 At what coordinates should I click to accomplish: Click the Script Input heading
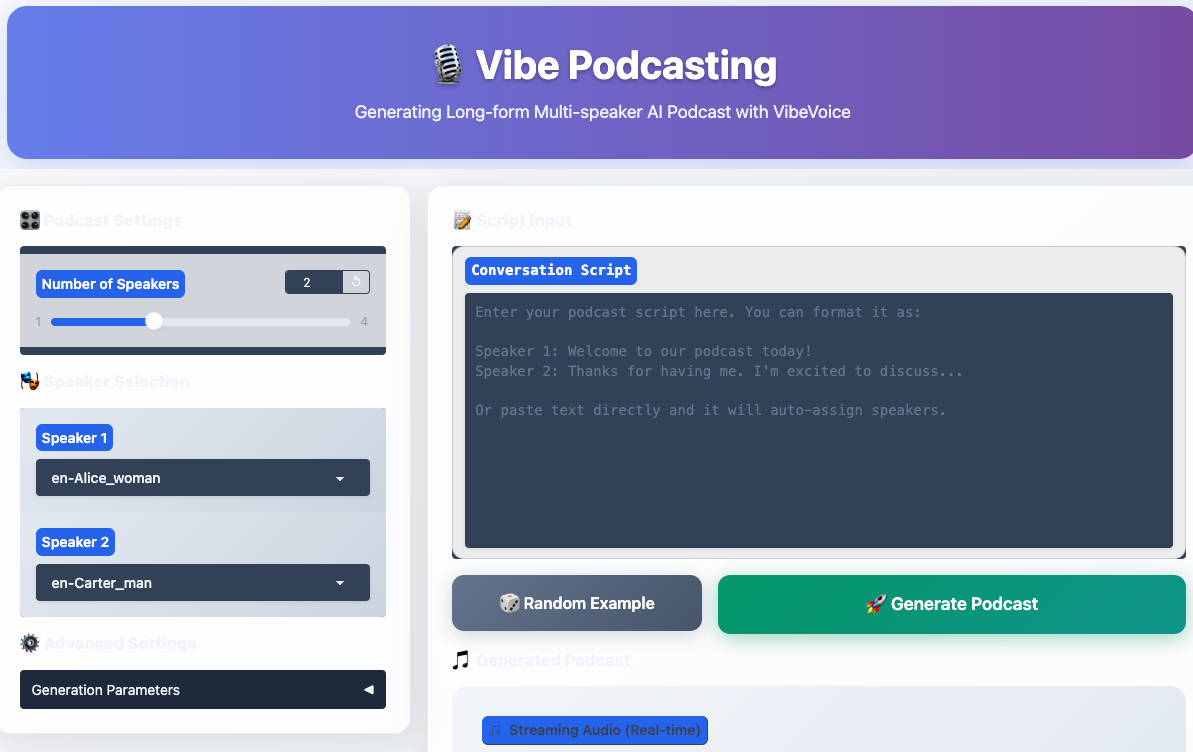pos(524,221)
